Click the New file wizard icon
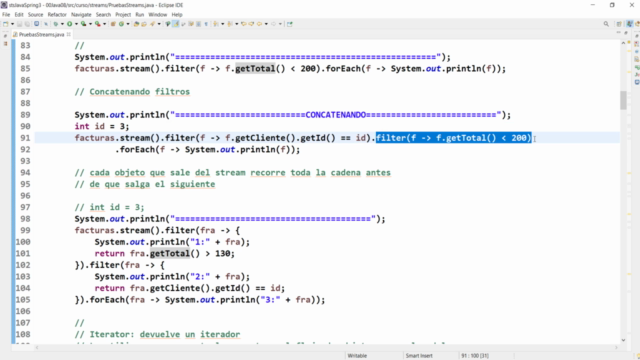 pyautogui.click(x=5, y=24)
